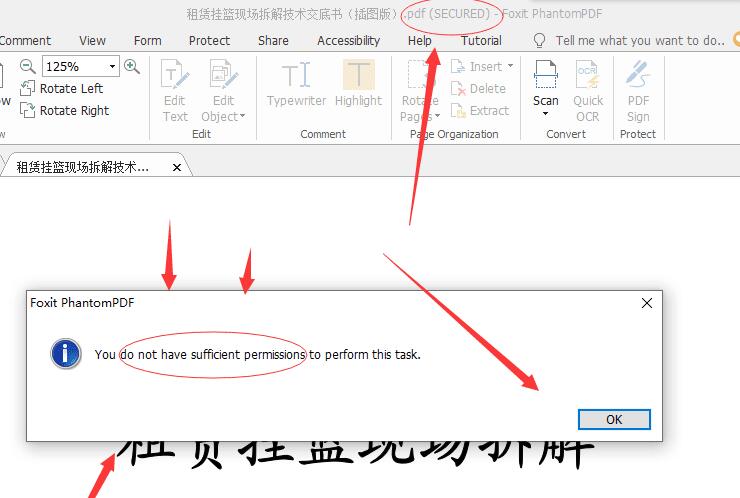Viewport: 740px width, 498px height.
Task: Open the Help ribbon tab
Action: (x=420, y=41)
